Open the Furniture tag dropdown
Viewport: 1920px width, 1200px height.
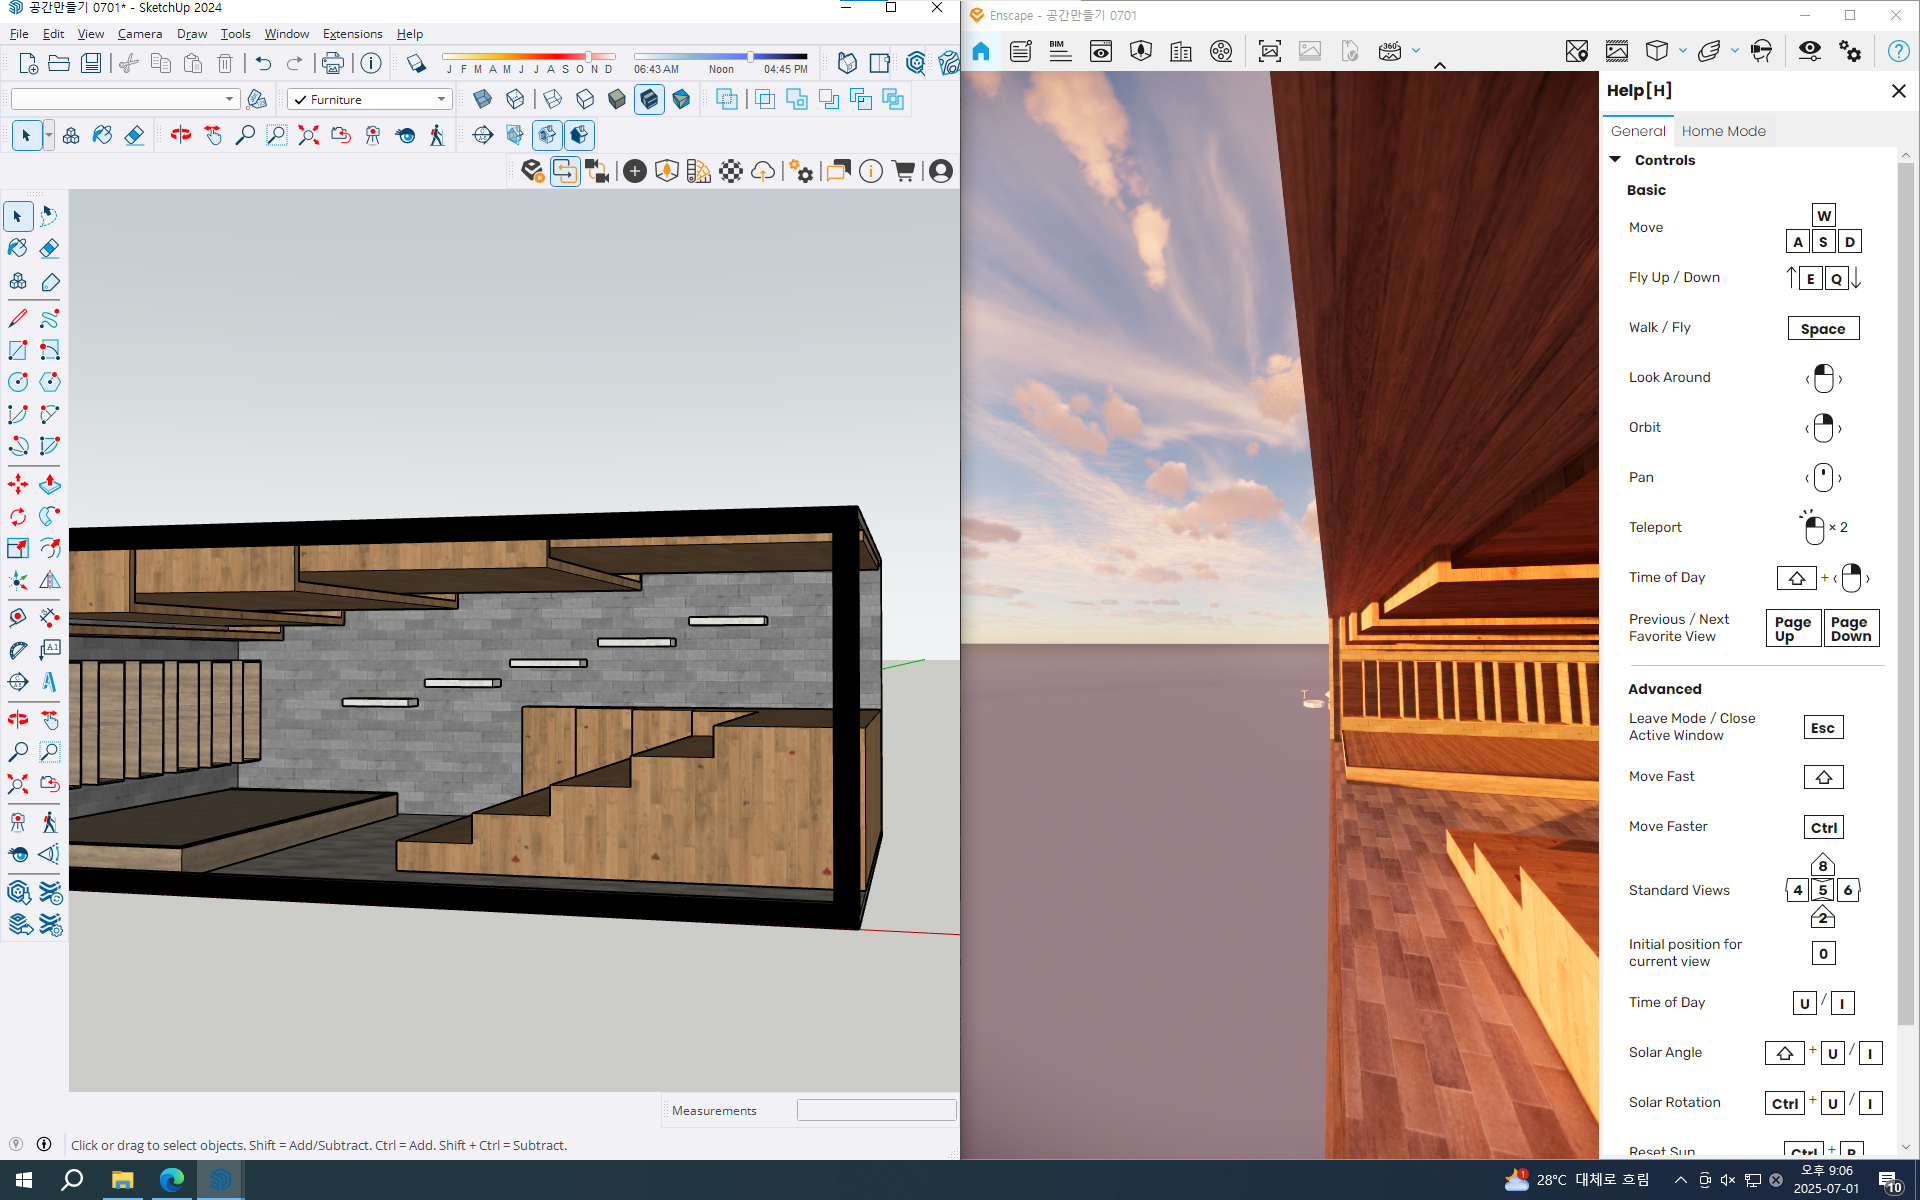(x=441, y=99)
